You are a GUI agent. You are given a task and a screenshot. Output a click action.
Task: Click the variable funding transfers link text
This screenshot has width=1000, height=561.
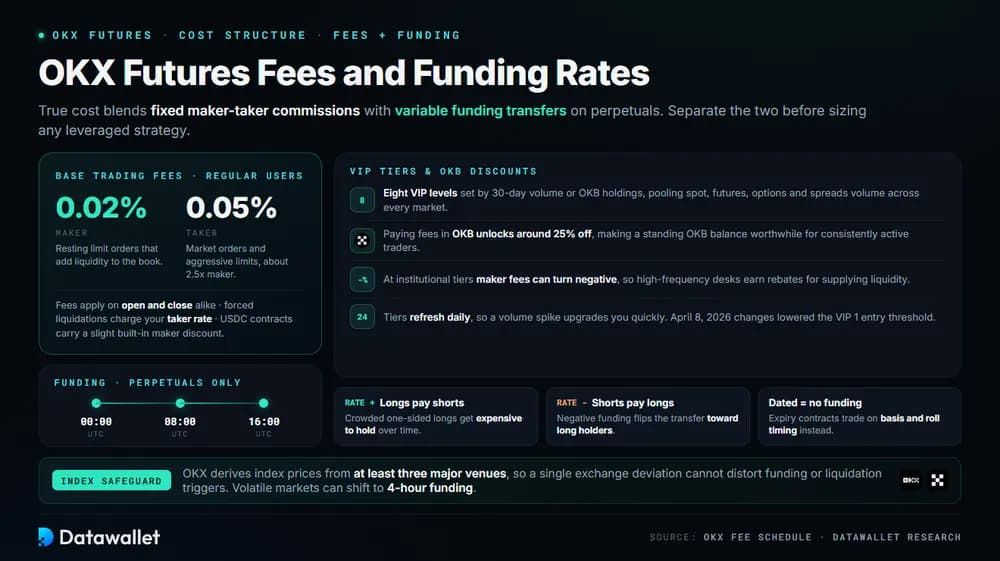[x=480, y=110]
